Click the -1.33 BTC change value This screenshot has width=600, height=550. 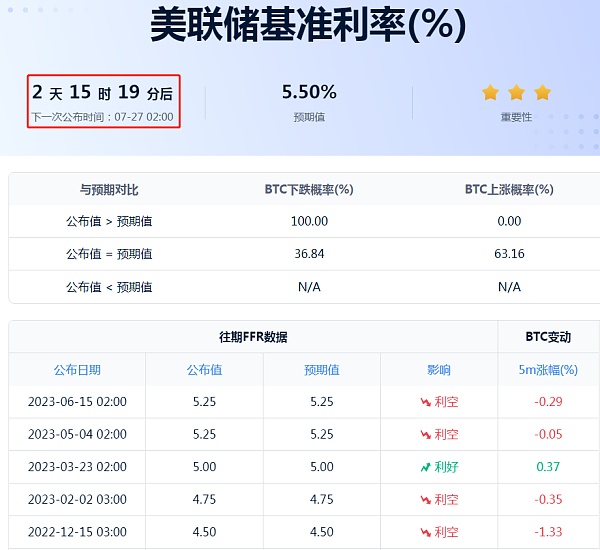(548, 532)
